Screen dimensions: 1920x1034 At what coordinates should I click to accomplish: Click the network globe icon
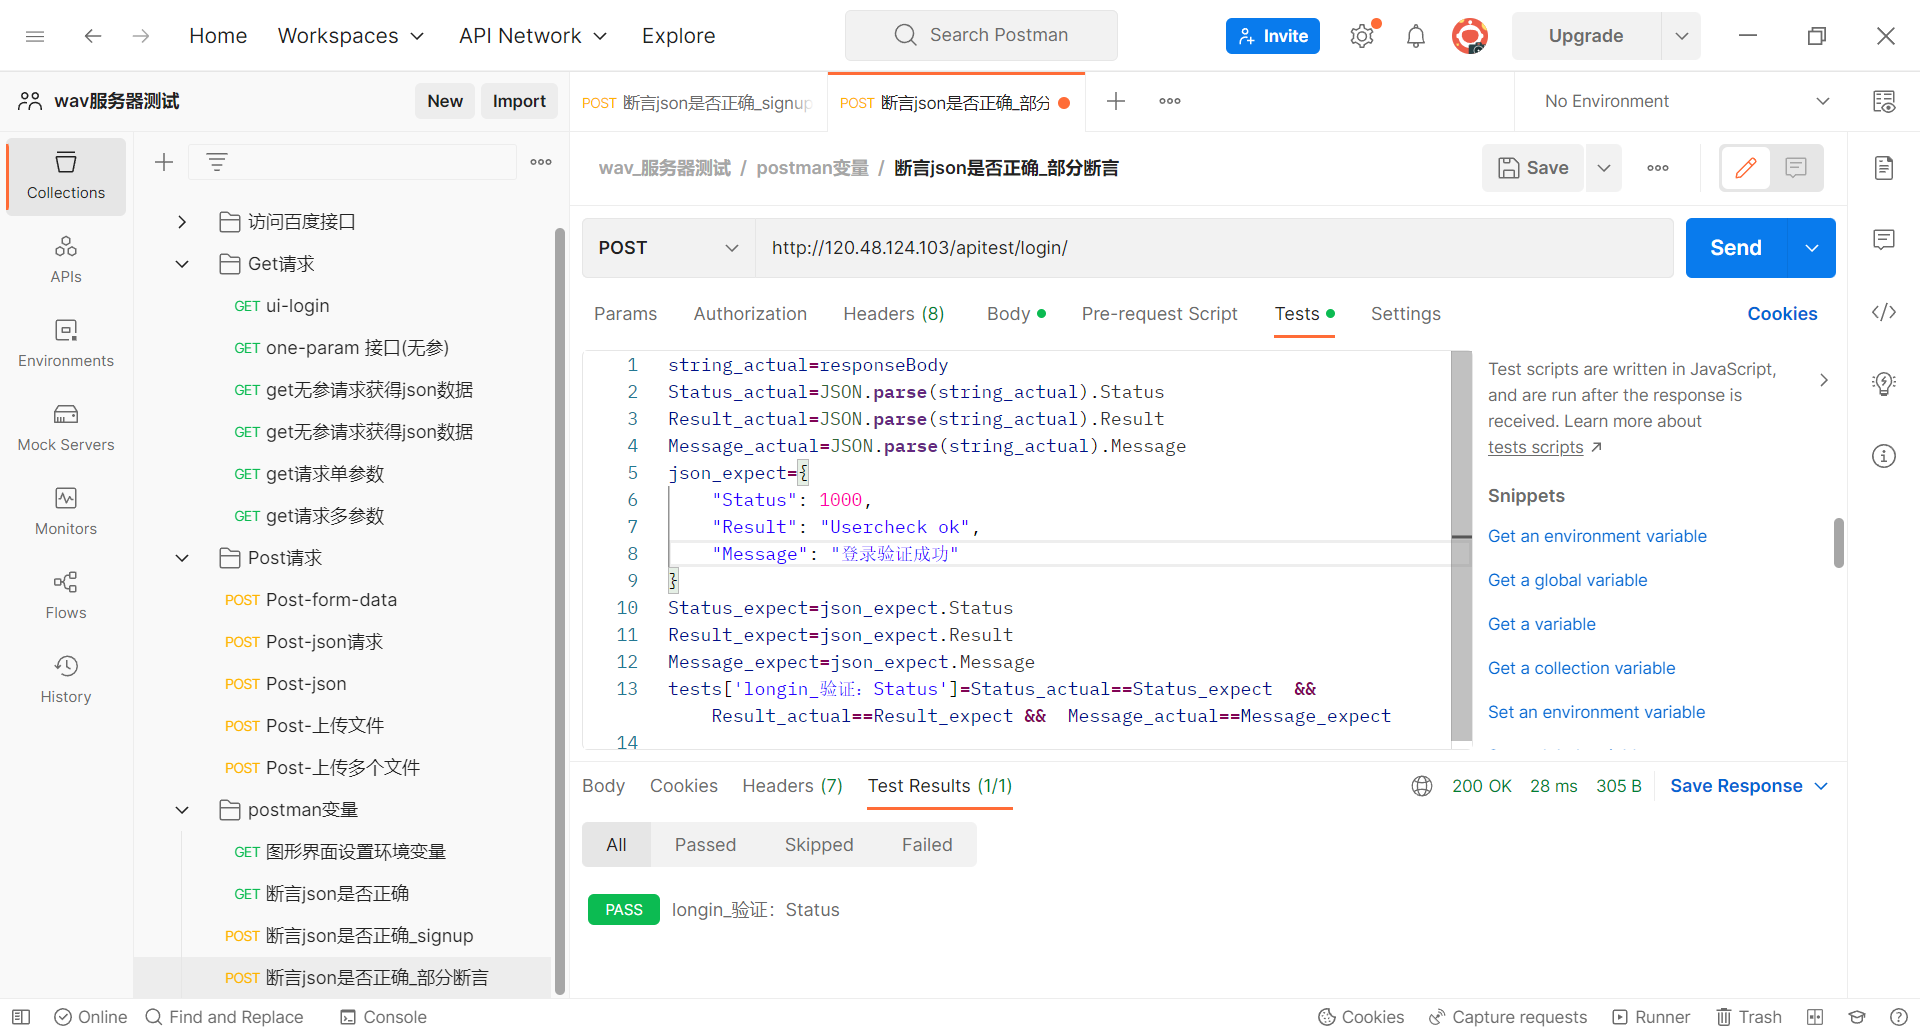point(1422,786)
